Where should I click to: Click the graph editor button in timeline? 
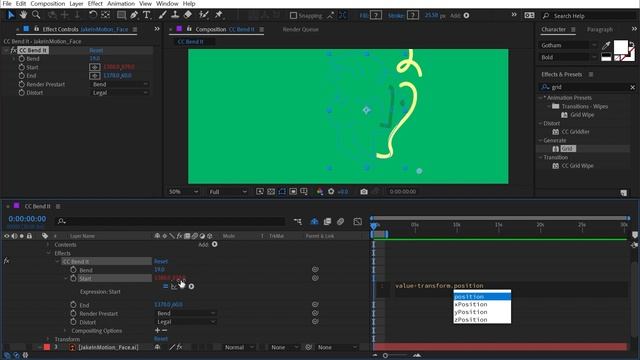click(x=358, y=221)
